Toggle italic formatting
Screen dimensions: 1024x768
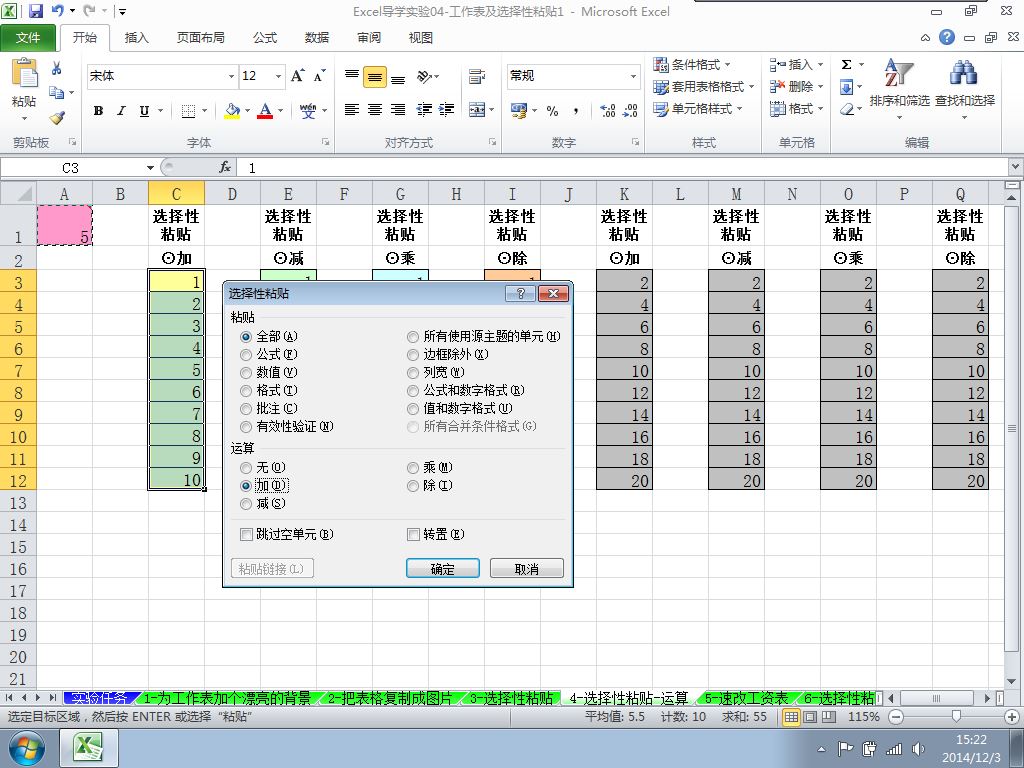click(121, 111)
